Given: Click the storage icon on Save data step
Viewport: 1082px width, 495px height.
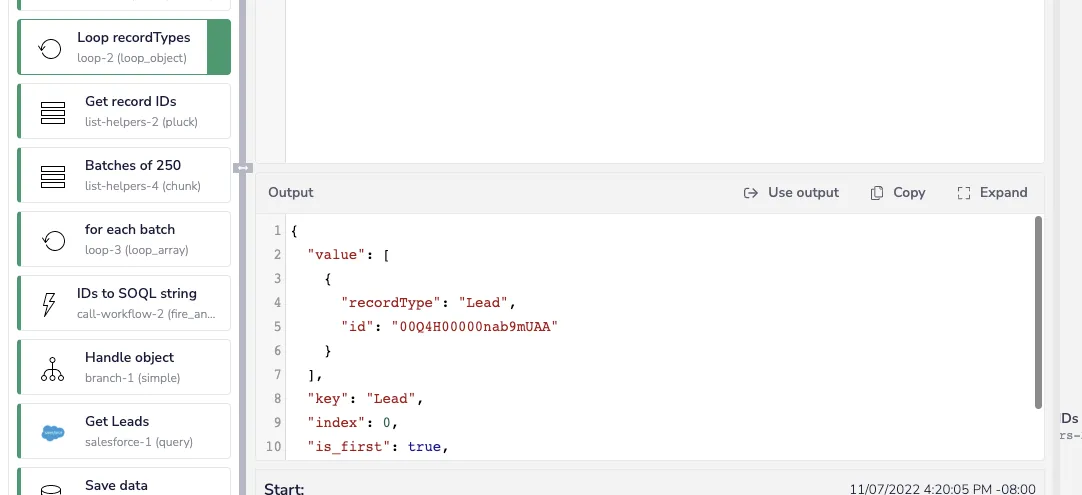Looking at the screenshot, I should 51,489.
